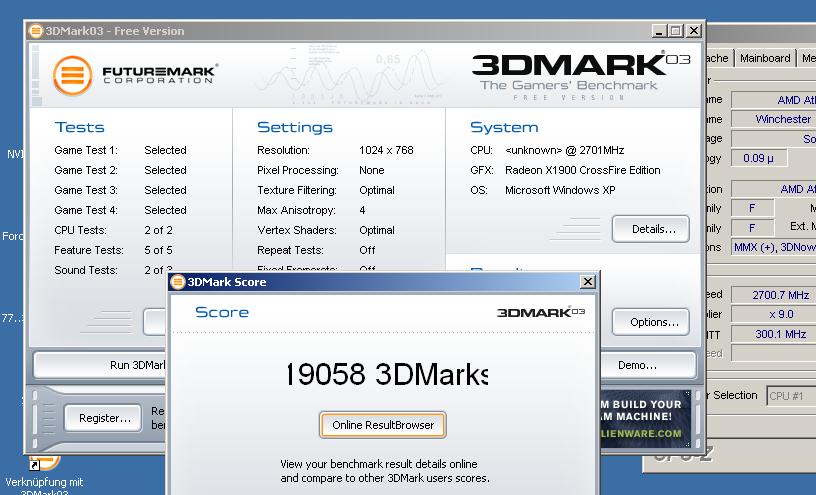Click the Winchester code name field in CPU-Z
The image size is (816, 495).
click(x=774, y=119)
